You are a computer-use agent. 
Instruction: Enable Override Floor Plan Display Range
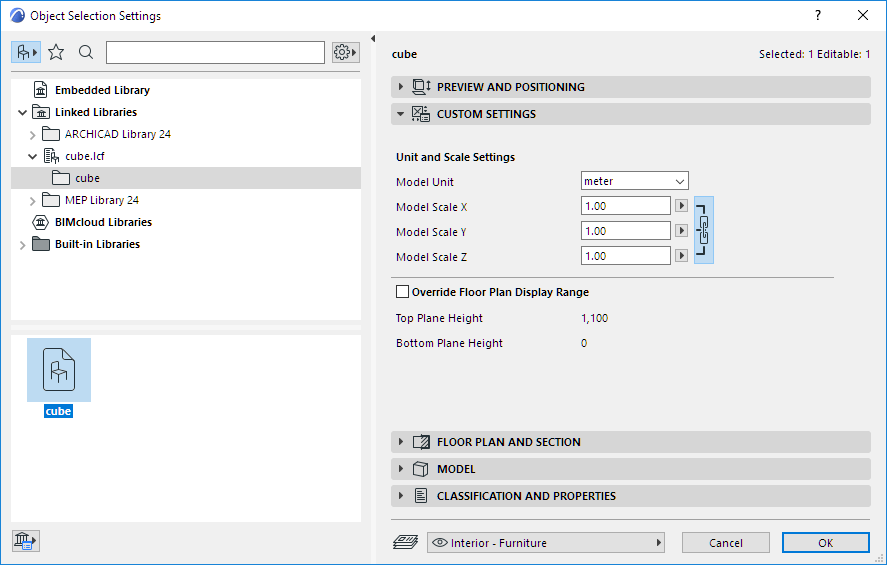click(403, 292)
